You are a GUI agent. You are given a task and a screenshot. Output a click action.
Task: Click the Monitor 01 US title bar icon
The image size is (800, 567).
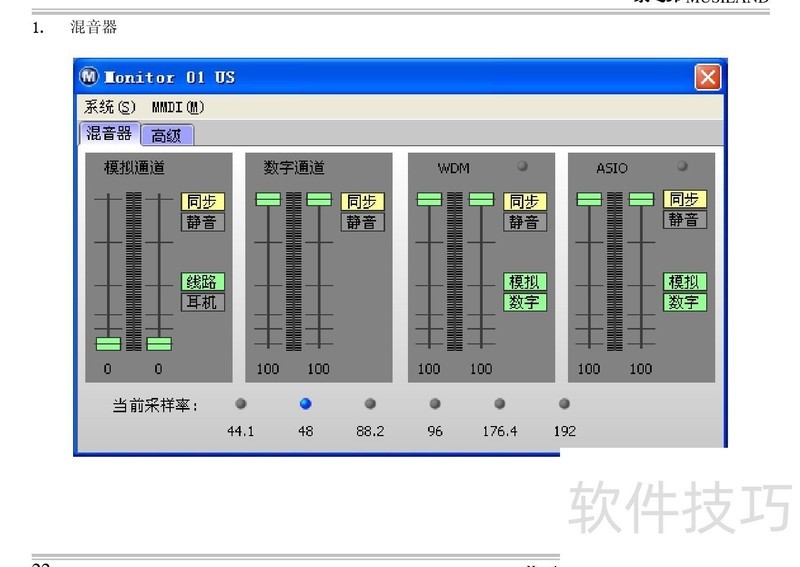tap(91, 77)
